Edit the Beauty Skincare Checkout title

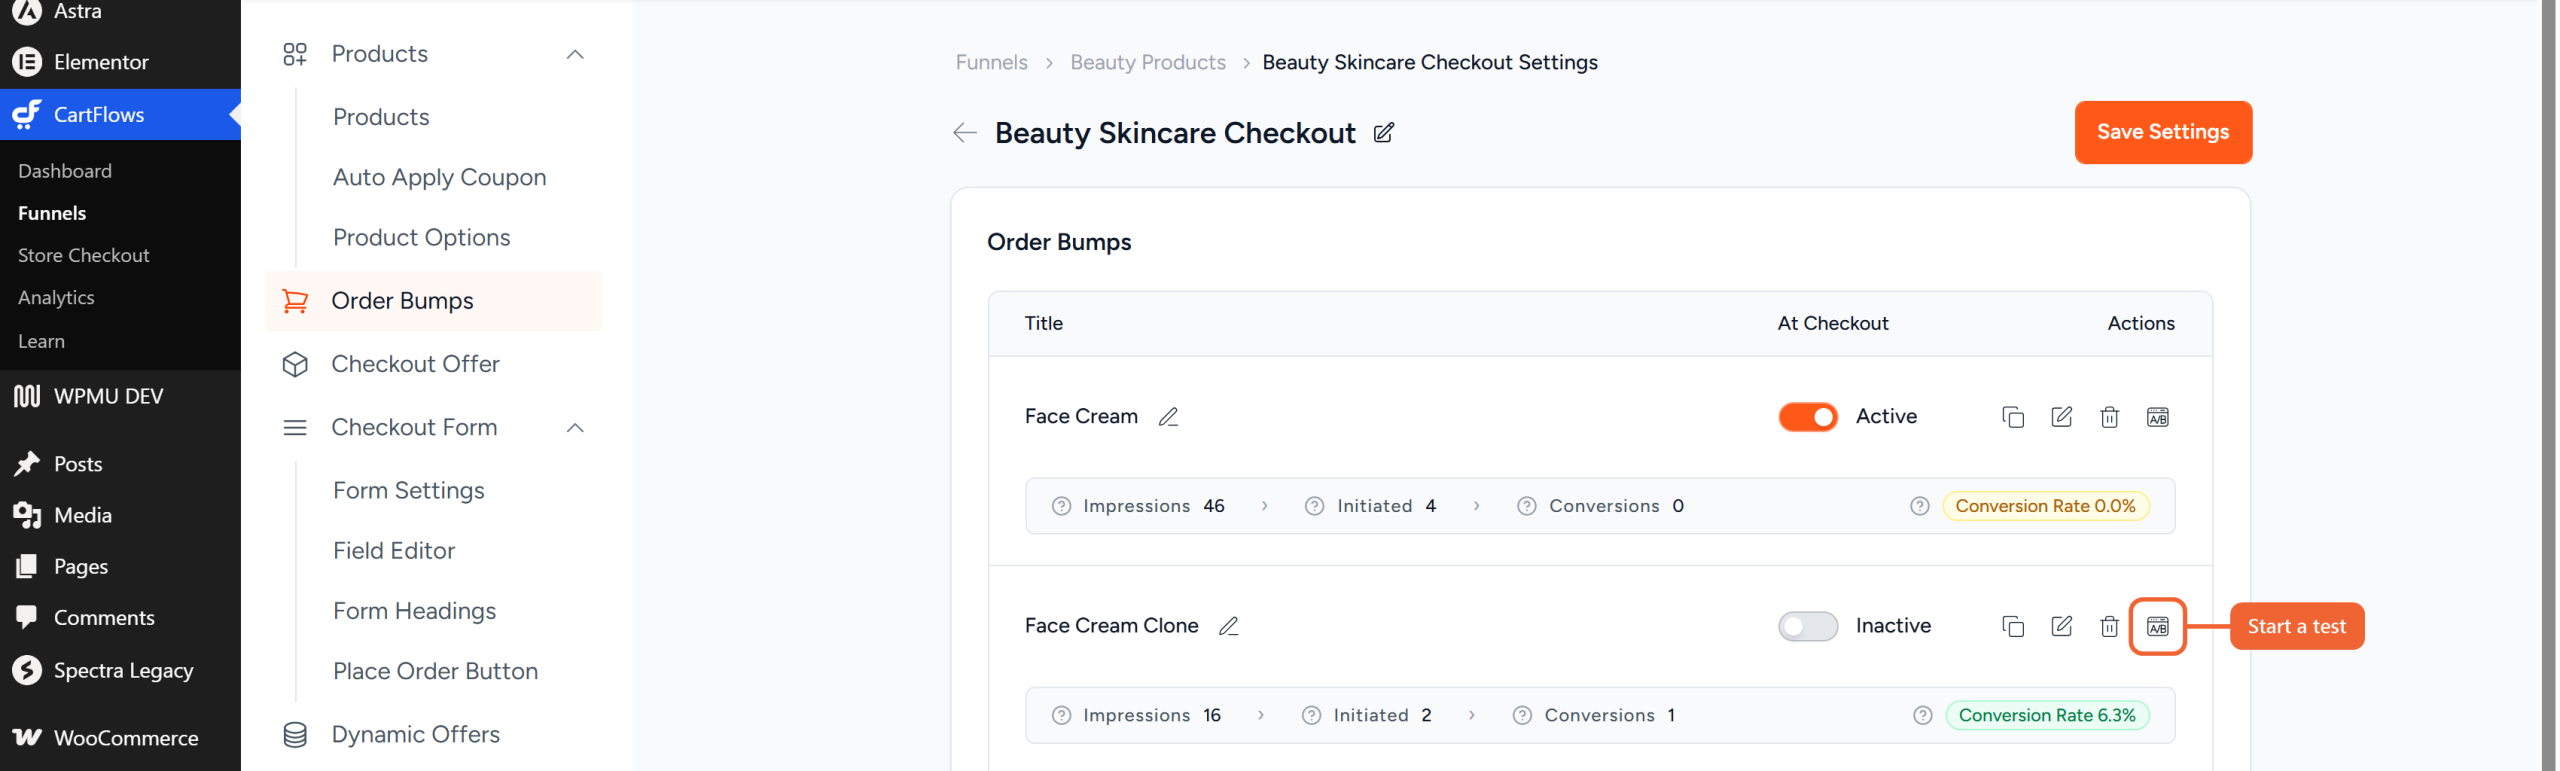(x=1383, y=133)
